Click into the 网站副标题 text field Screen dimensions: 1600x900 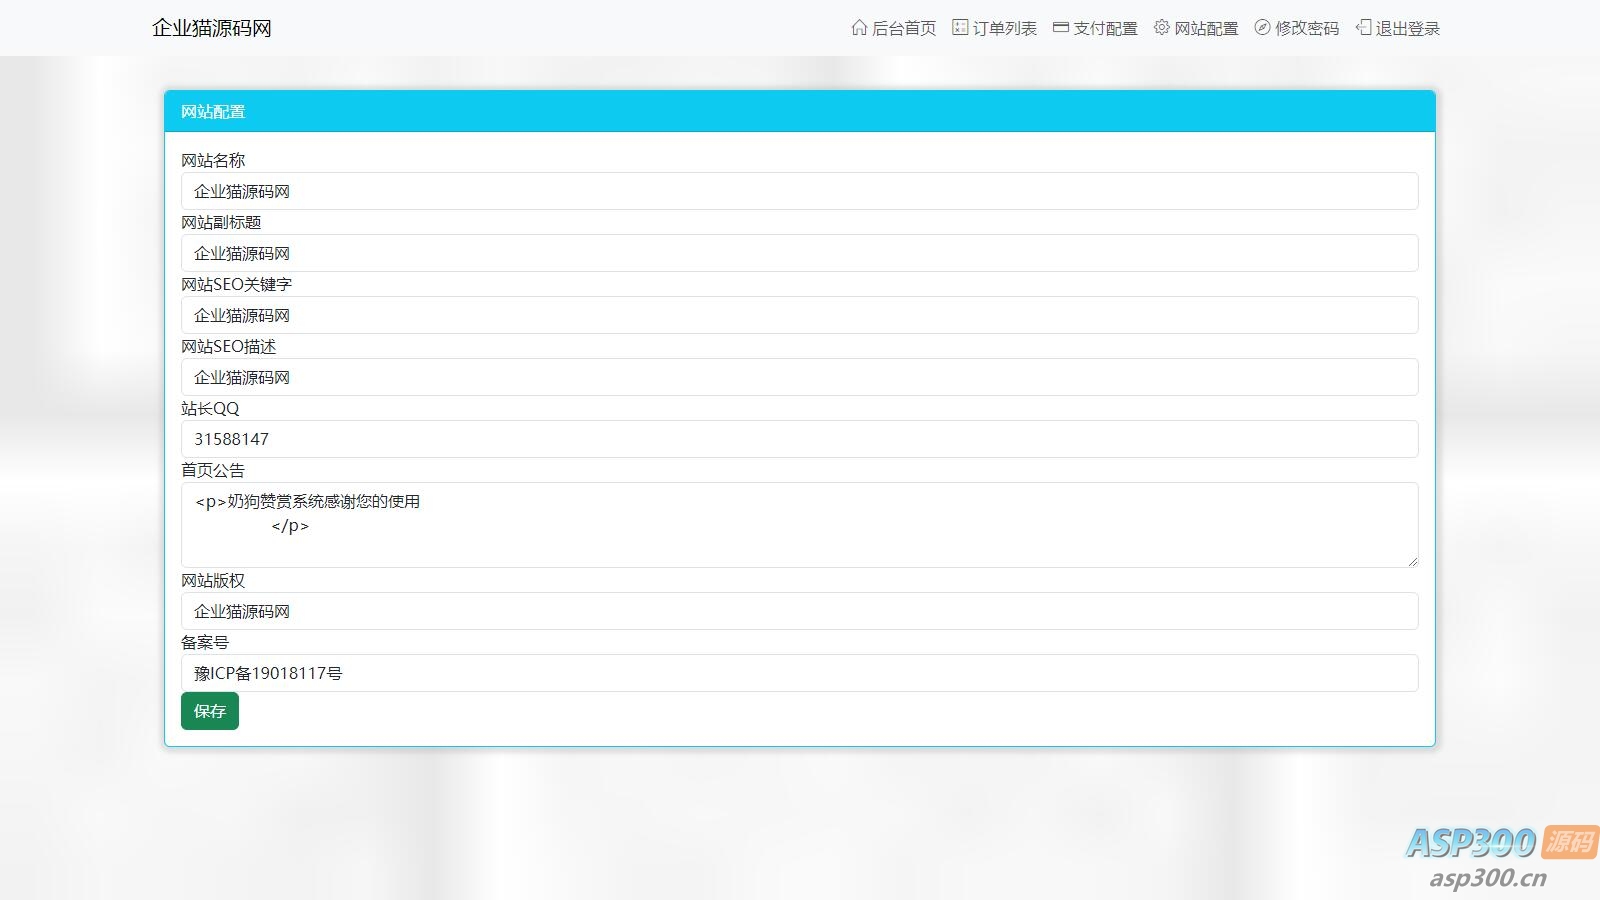[x=799, y=253]
